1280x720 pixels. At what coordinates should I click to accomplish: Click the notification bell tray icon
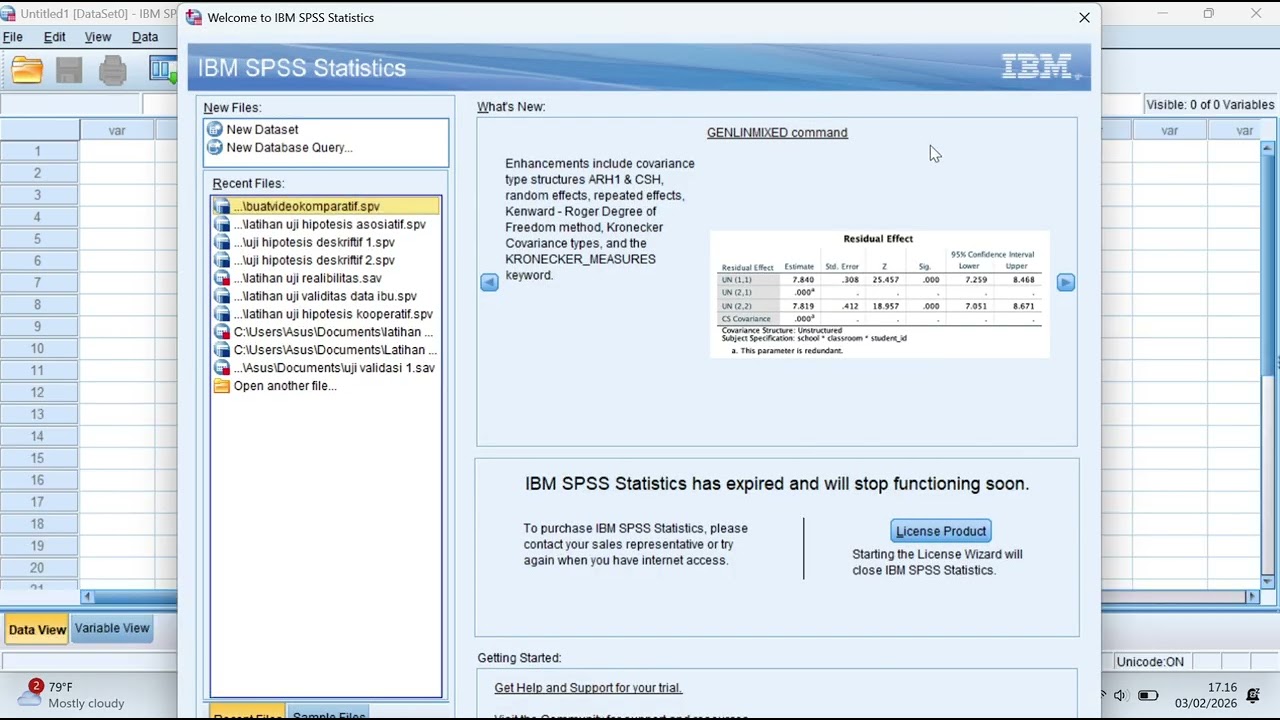[1253, 695]
